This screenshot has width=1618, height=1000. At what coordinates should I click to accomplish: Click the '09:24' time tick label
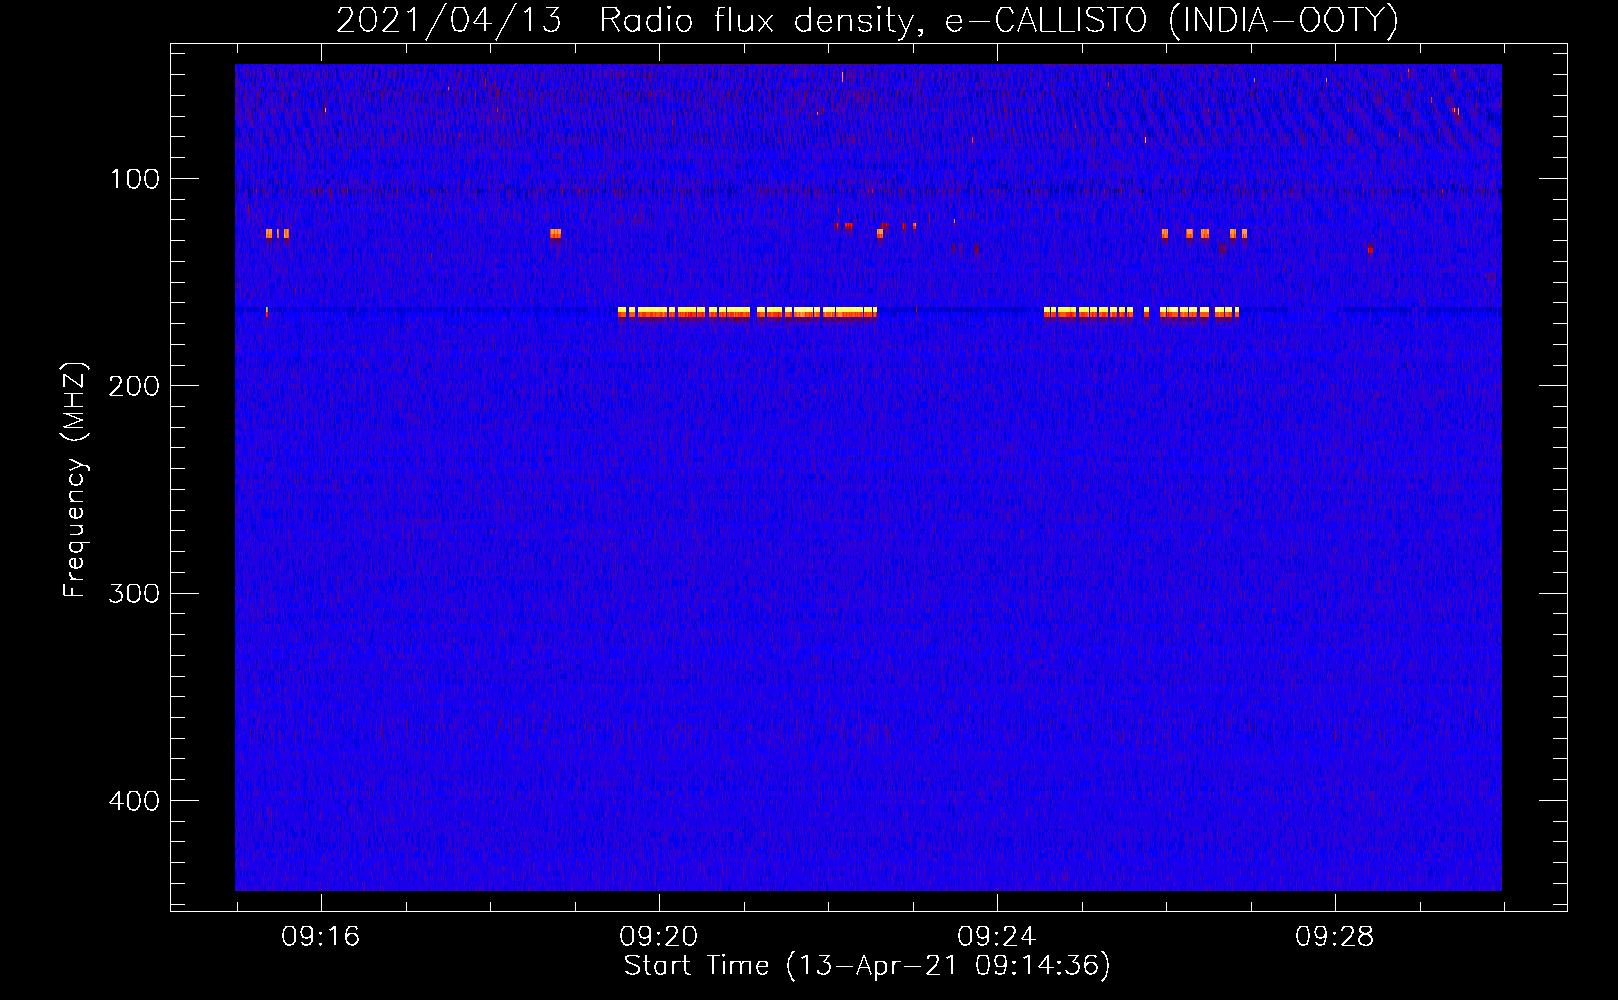click(996, 937)
